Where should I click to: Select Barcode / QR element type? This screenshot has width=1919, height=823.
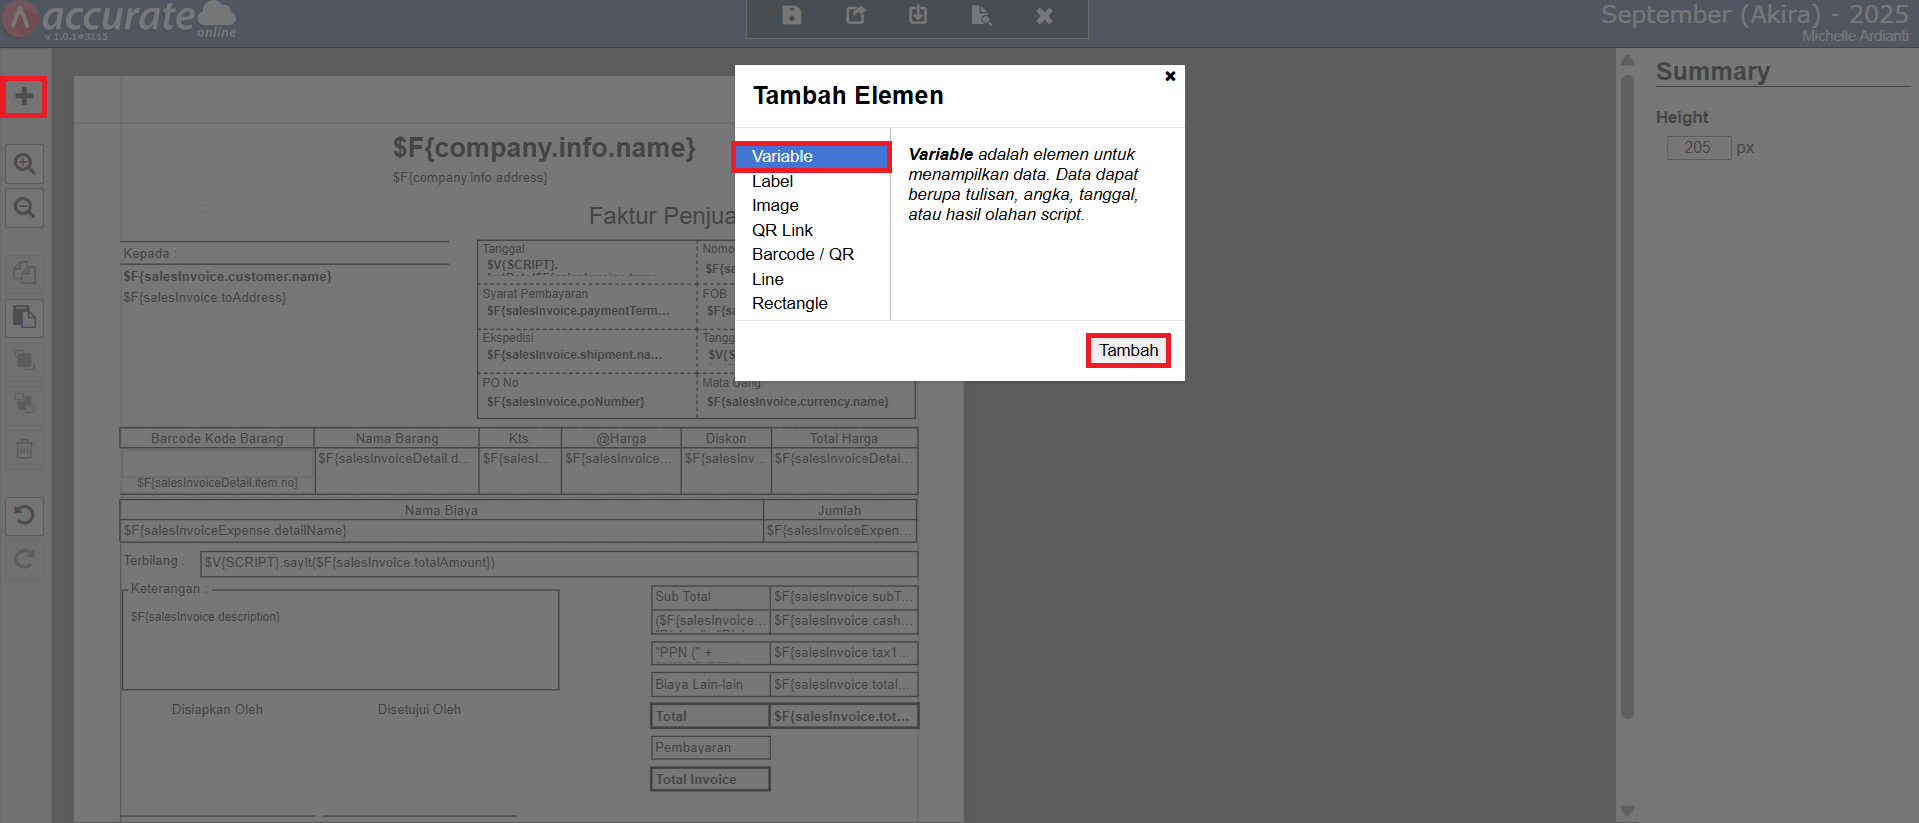tap(802, 254)
